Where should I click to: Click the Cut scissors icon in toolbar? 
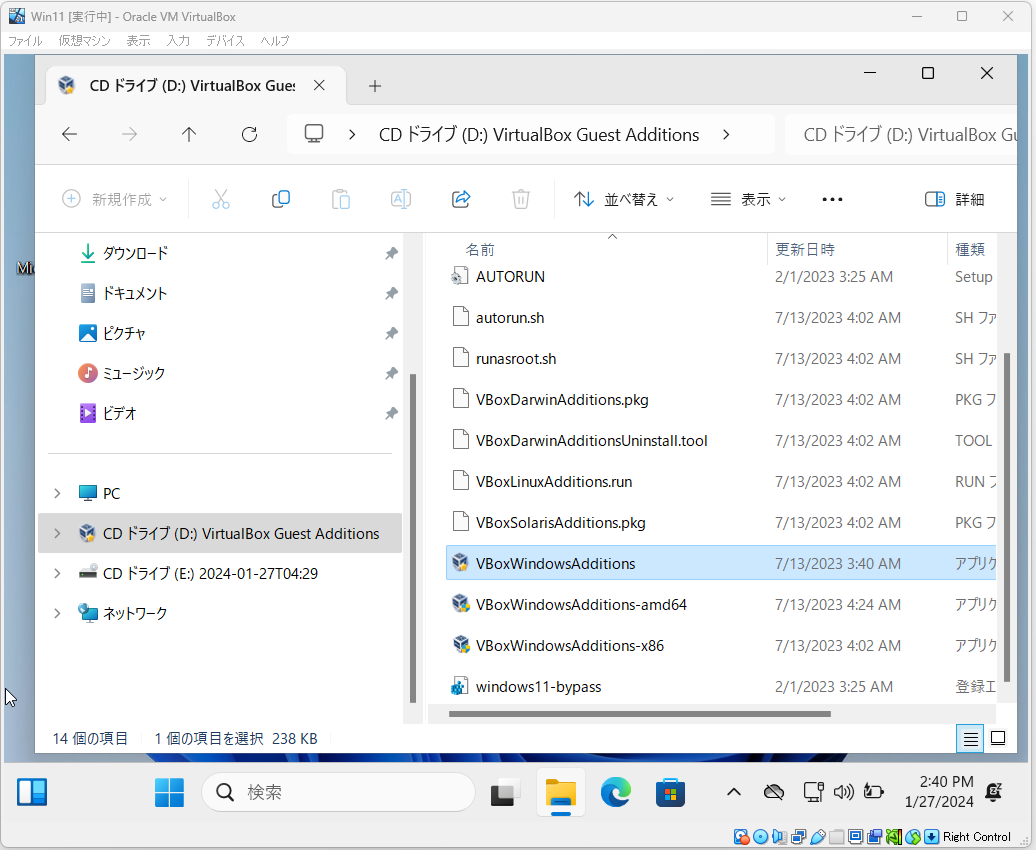pos(221,199)
